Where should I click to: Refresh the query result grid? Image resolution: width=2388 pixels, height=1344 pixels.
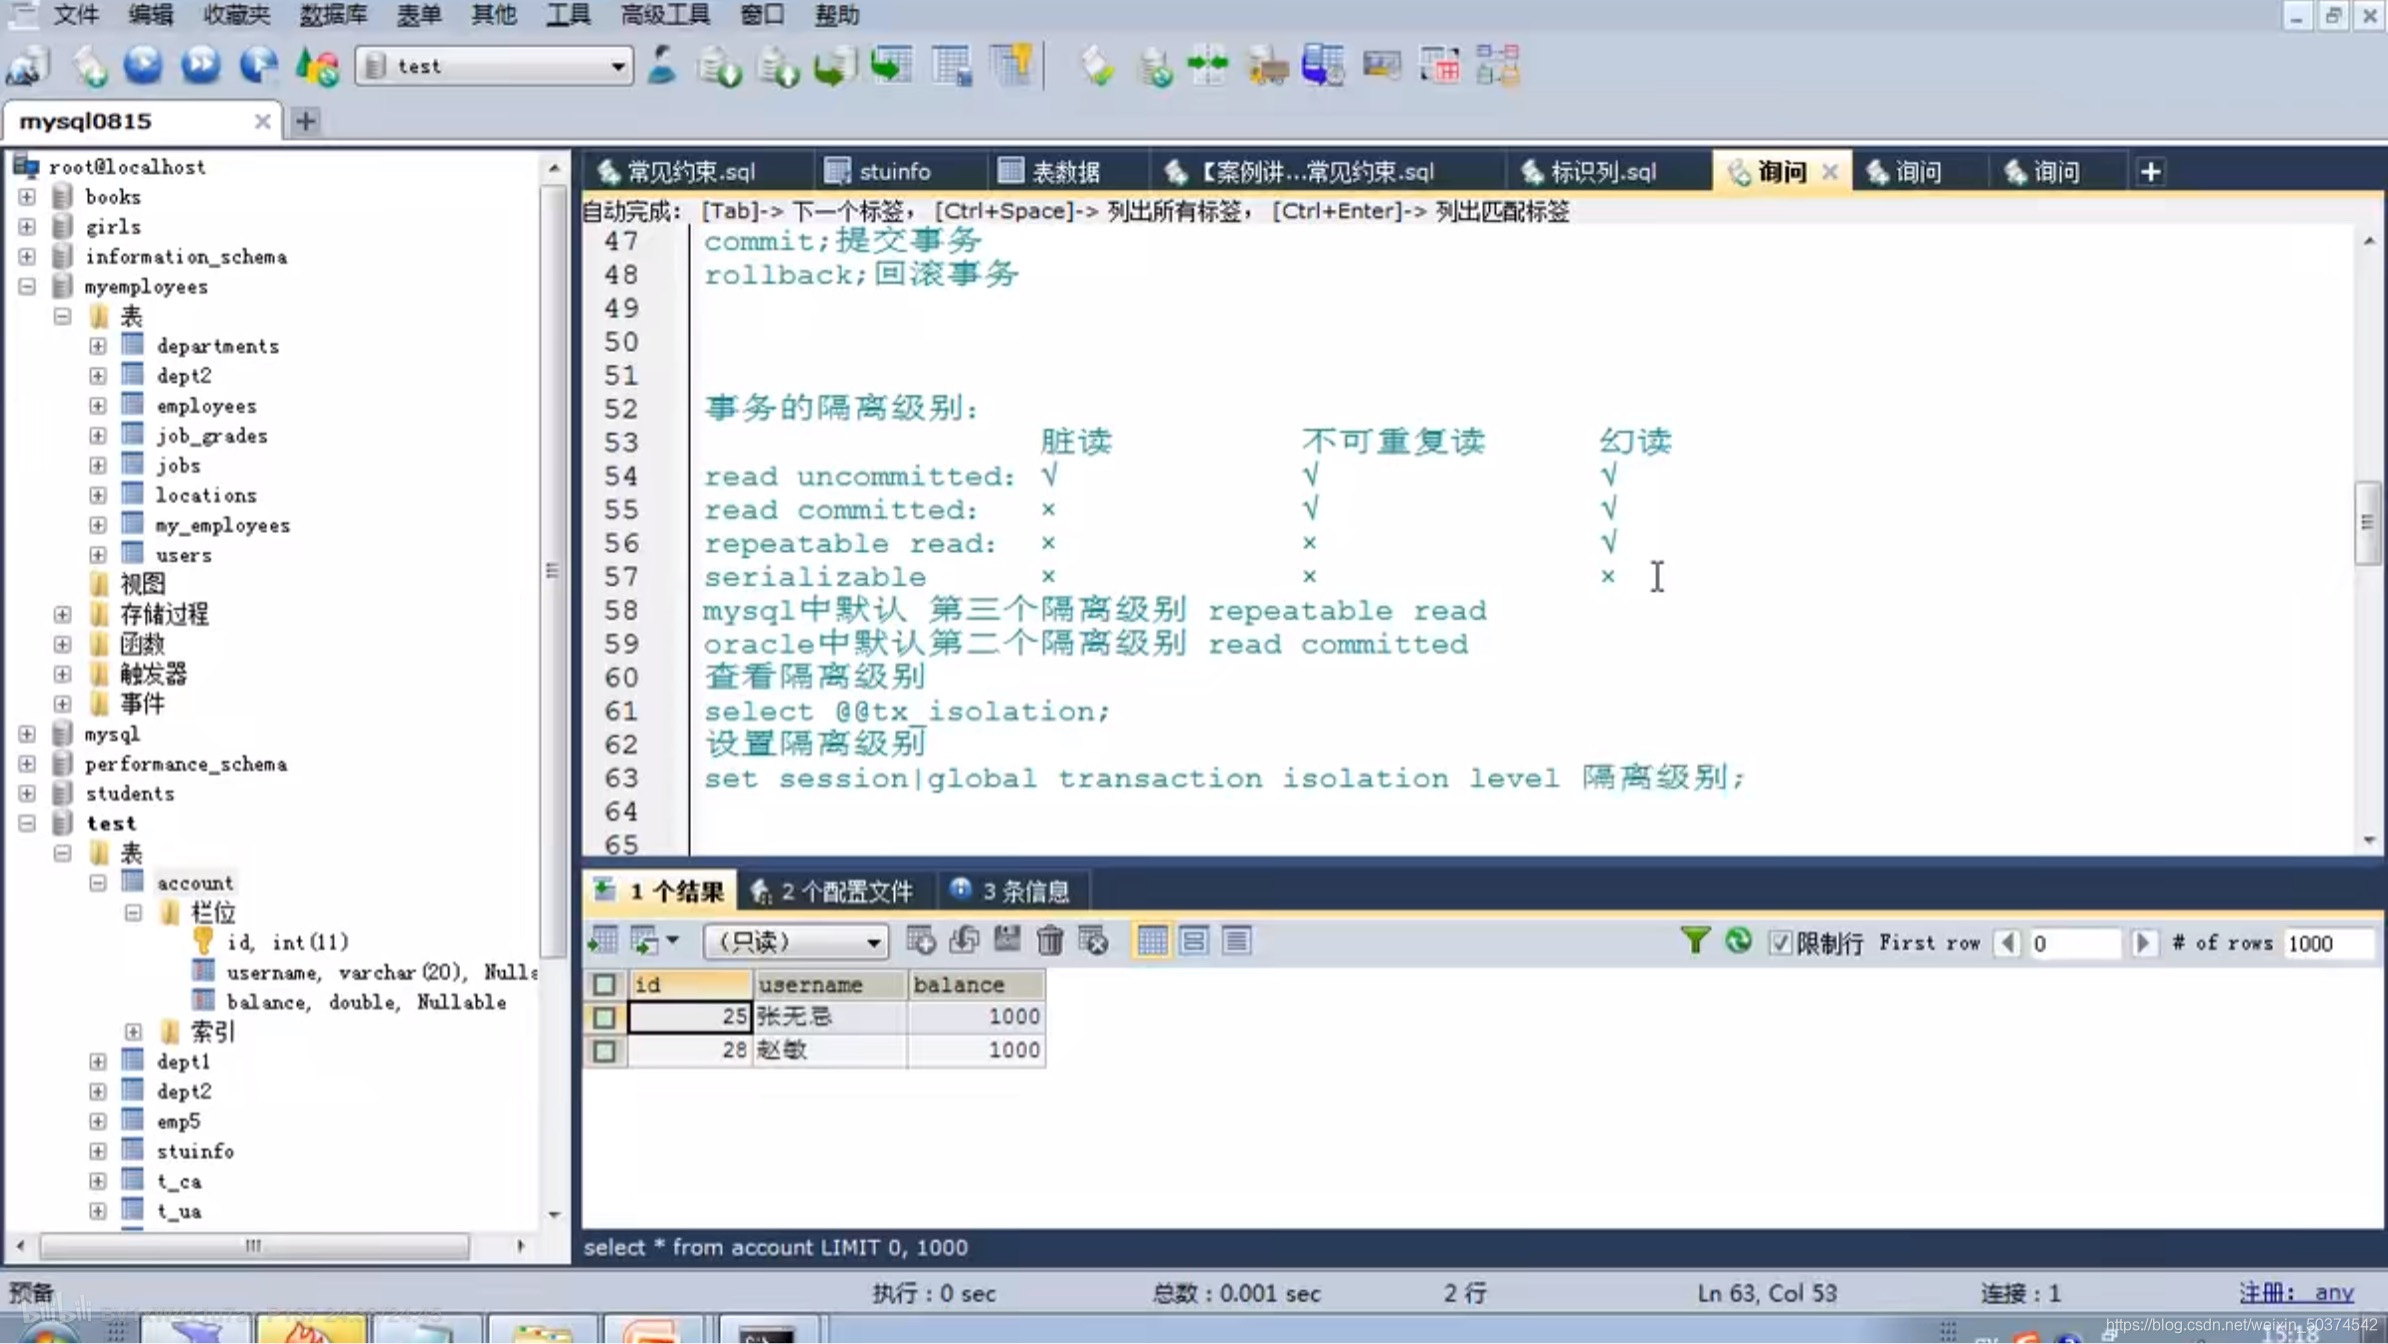click(x=1740, y=941)
